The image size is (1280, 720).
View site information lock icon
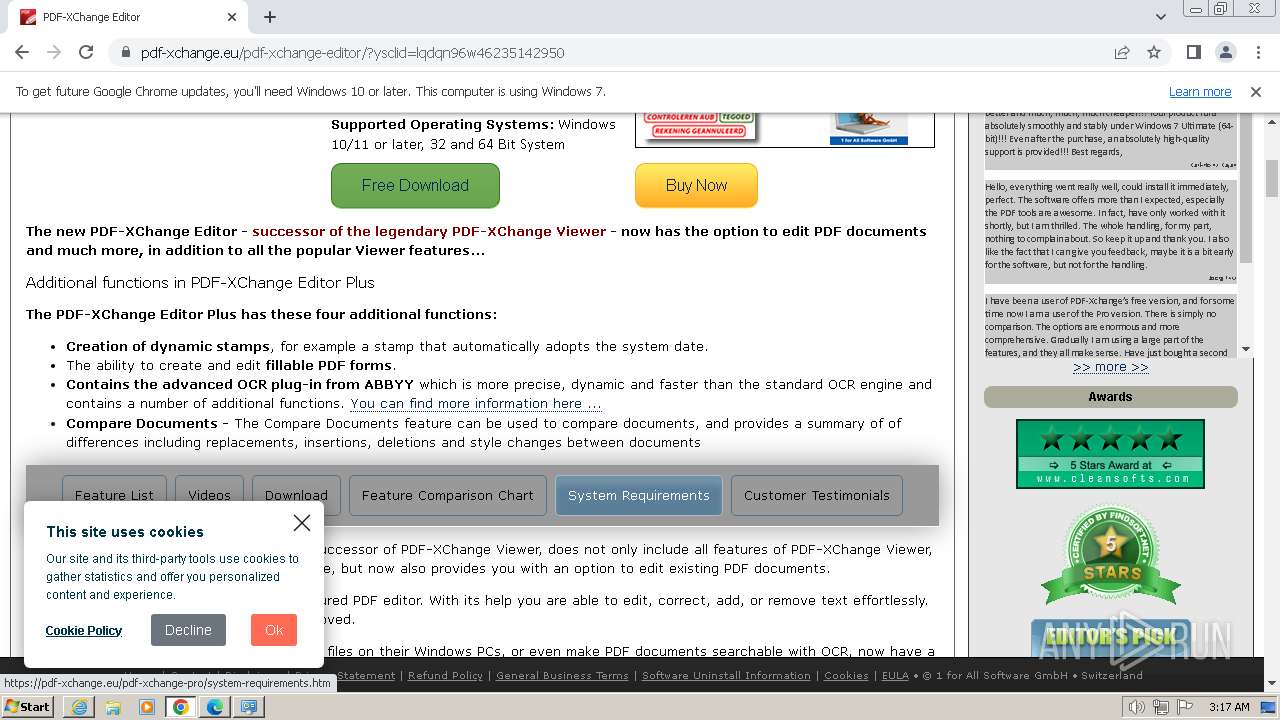point(126,53)
